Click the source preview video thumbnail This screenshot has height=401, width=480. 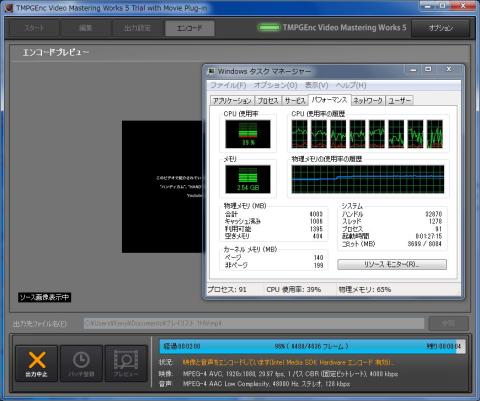(162, 187)
